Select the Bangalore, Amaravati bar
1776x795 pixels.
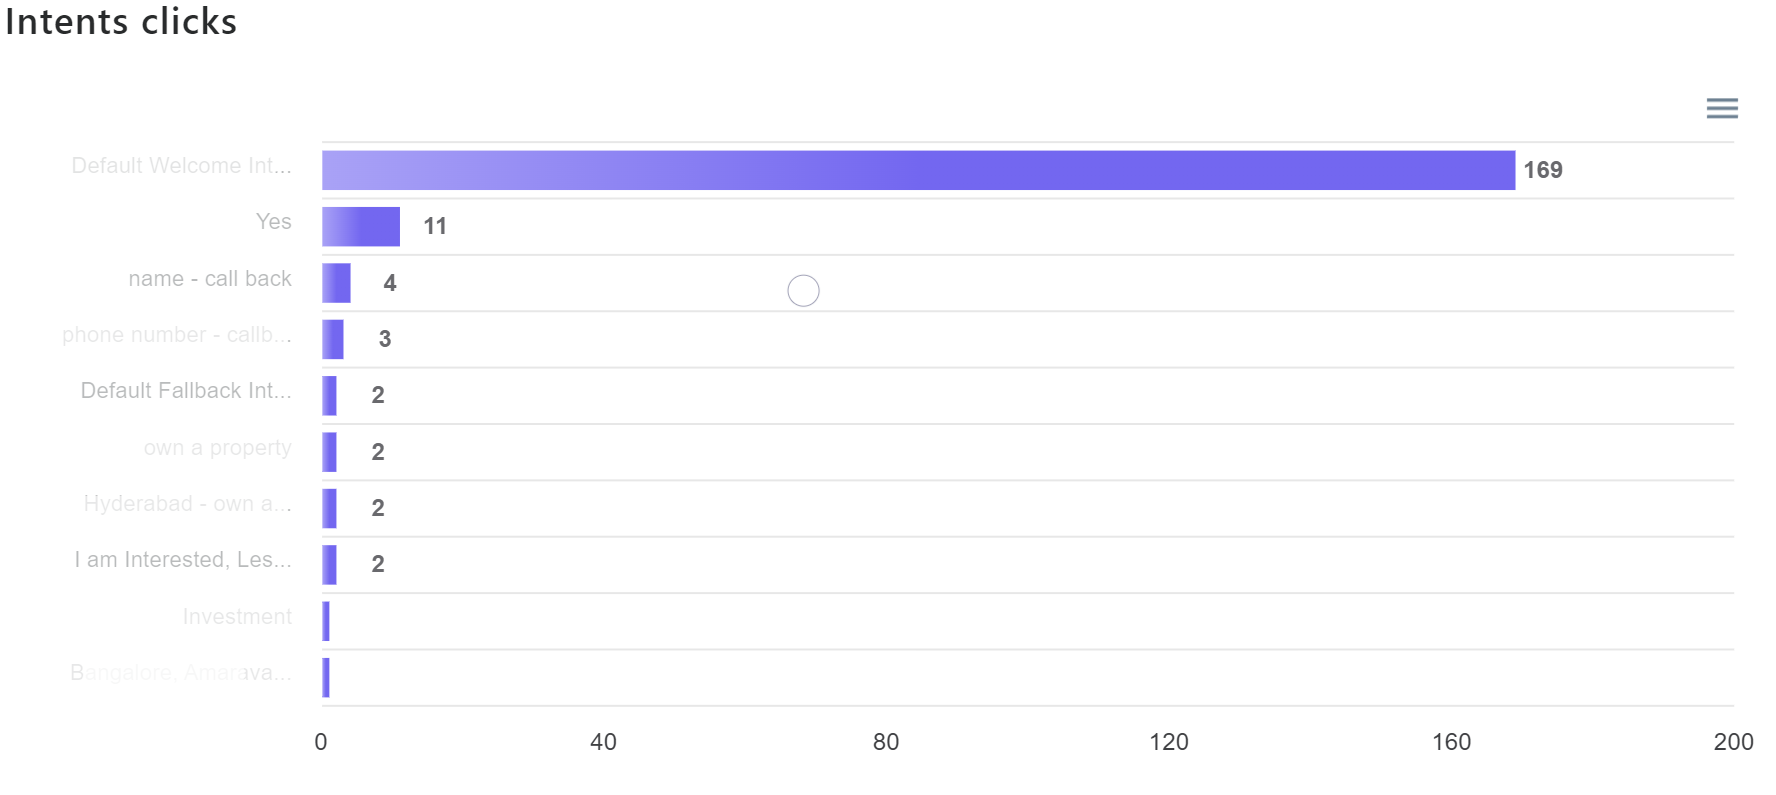pyautogui.click(x=326, y=677)
